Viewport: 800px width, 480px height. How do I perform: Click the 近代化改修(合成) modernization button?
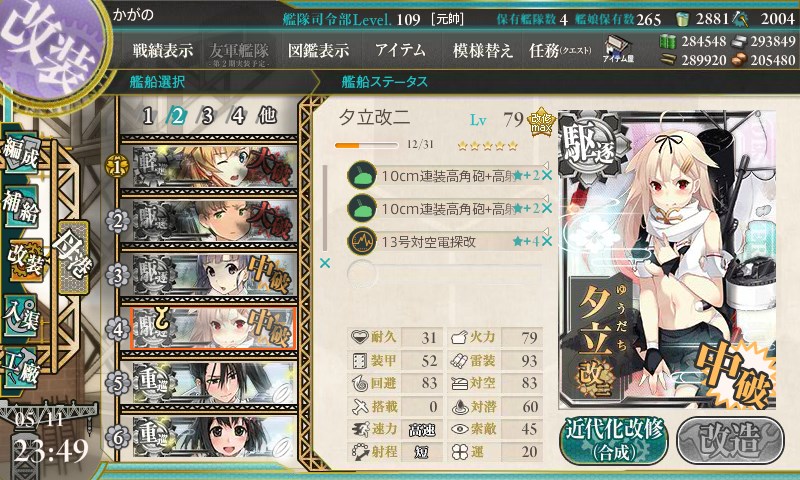(x=614, y=441)
